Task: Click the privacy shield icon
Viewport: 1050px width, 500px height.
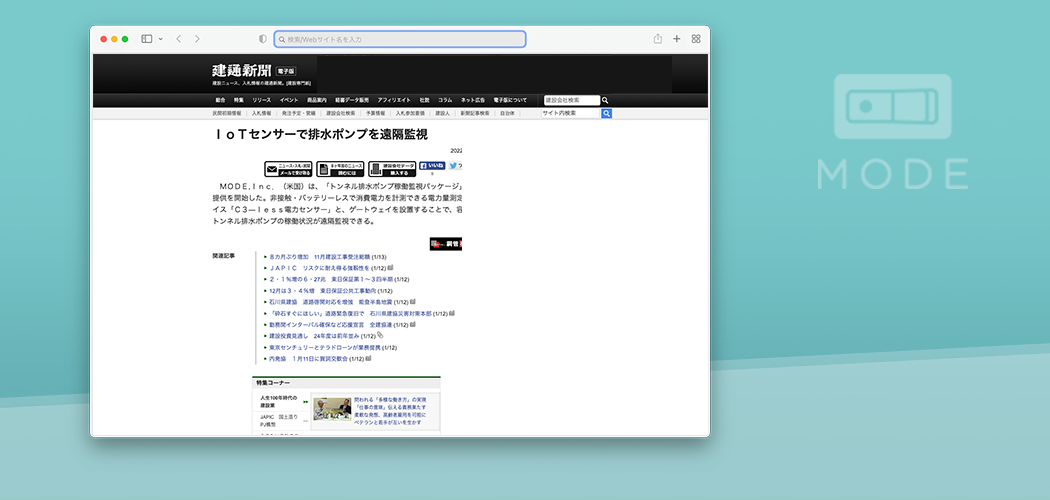Action: coord(263,39)
